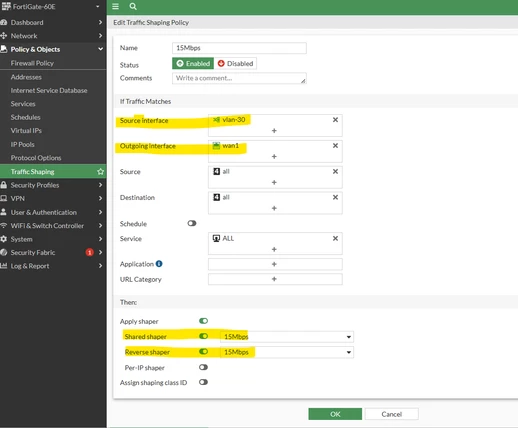Click into the Comments text field
Screen dimensions: 518x428
coord(239,78)
